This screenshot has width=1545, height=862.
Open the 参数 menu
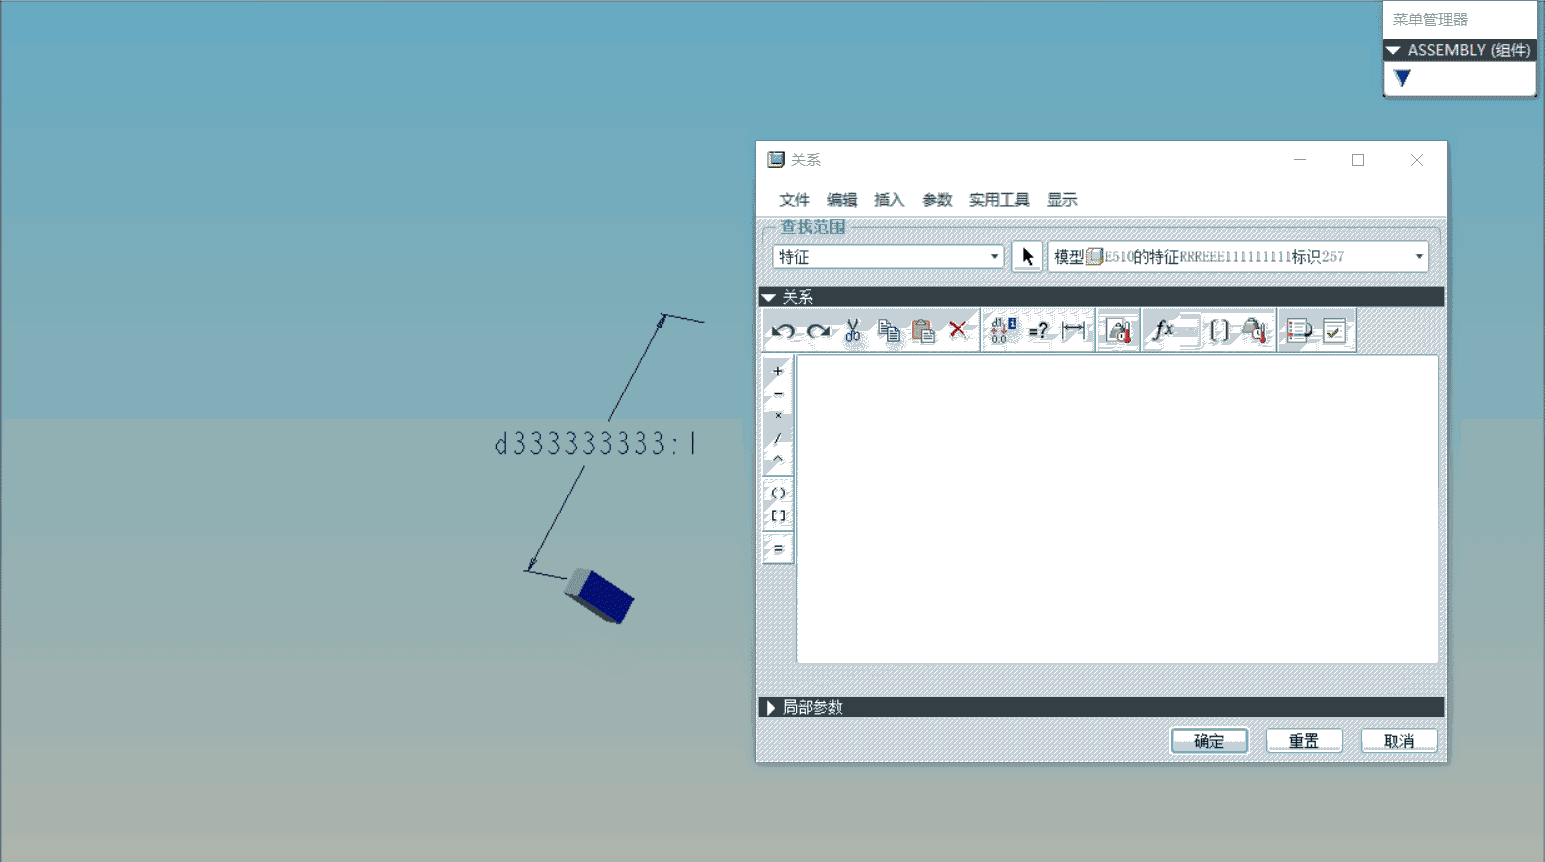click(937, 200)
